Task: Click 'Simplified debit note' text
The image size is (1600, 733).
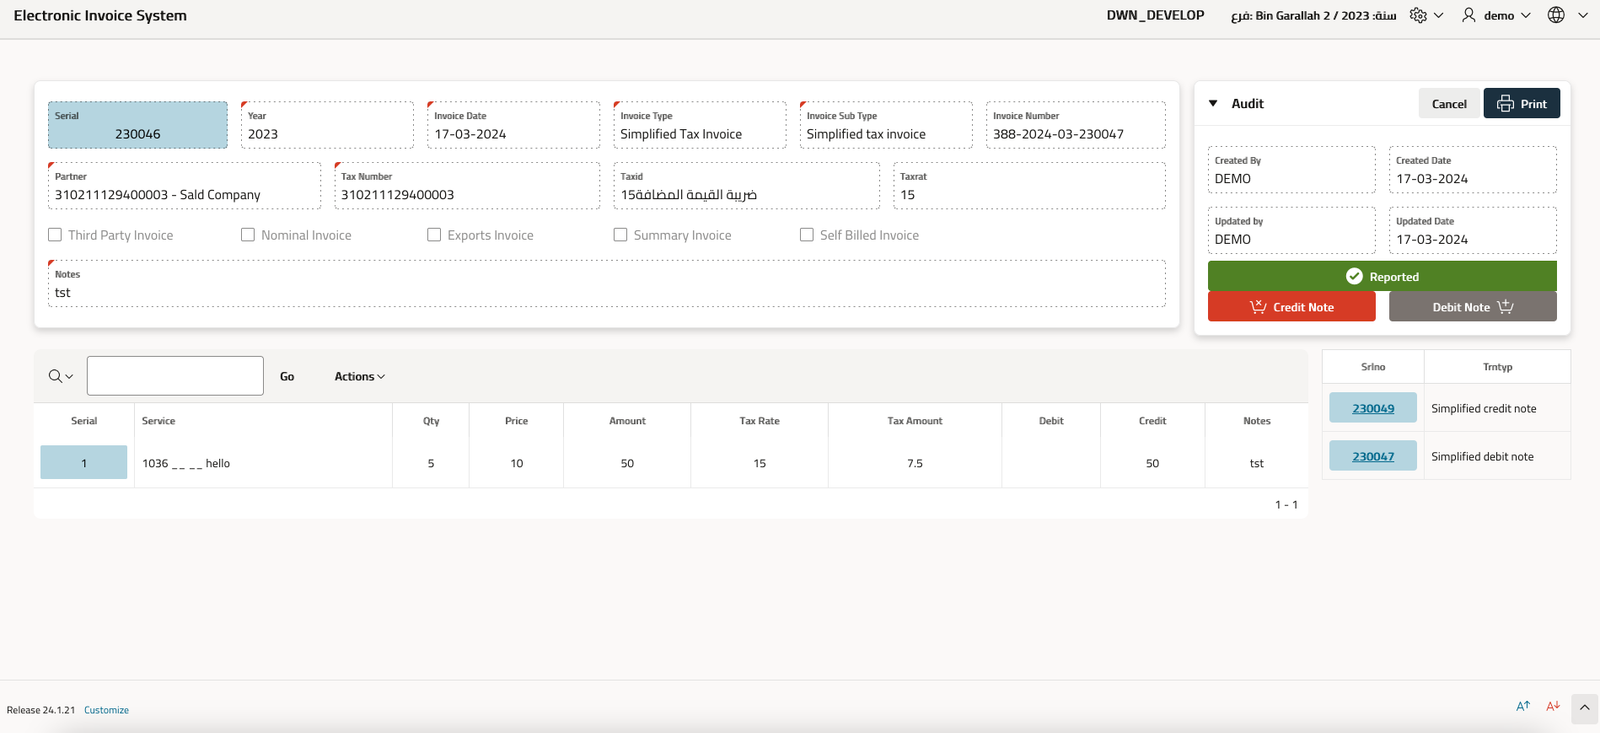Action: [x=1482, y=456]
